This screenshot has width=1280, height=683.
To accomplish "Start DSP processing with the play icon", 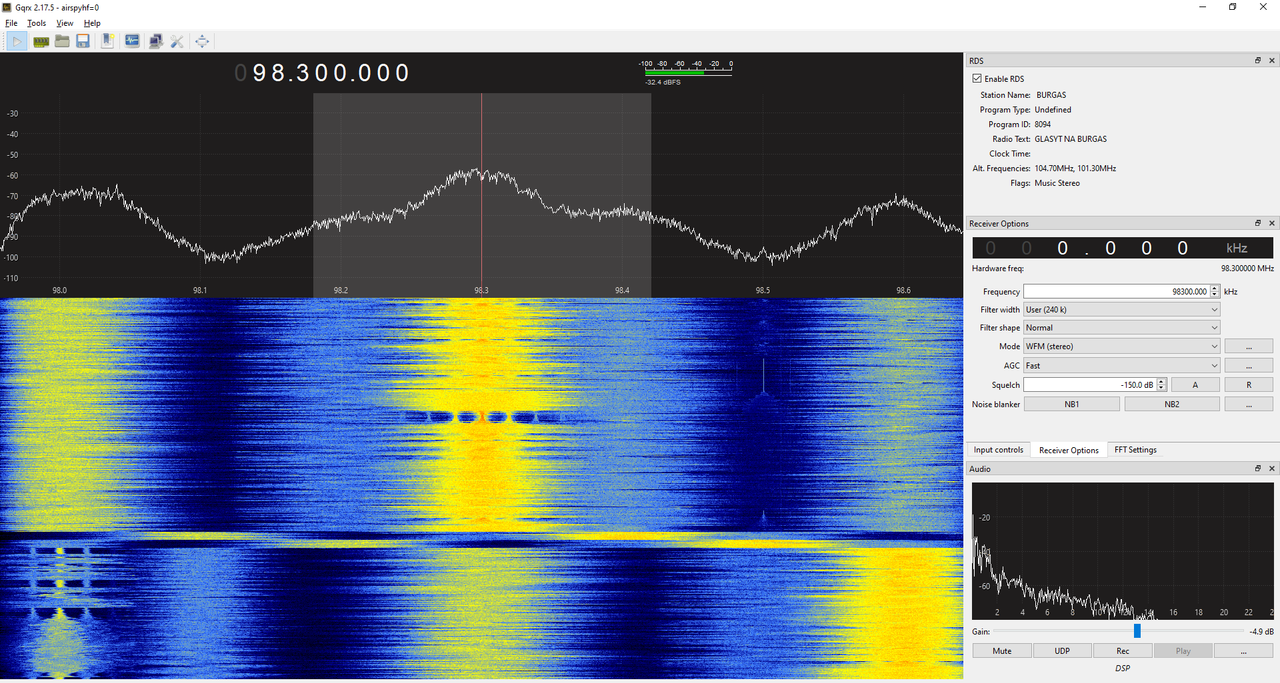I will point(18,41).
